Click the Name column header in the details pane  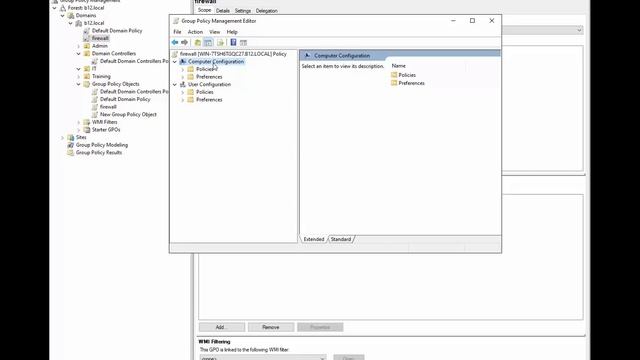(x=399, y=66)
